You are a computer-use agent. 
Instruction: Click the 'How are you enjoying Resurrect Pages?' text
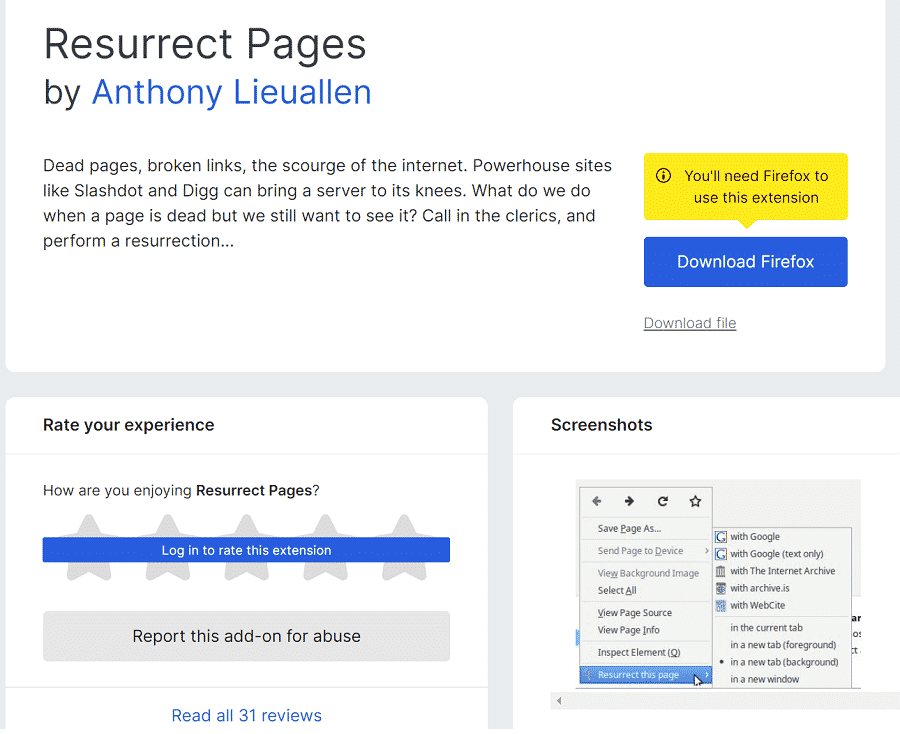click(181, 491)
